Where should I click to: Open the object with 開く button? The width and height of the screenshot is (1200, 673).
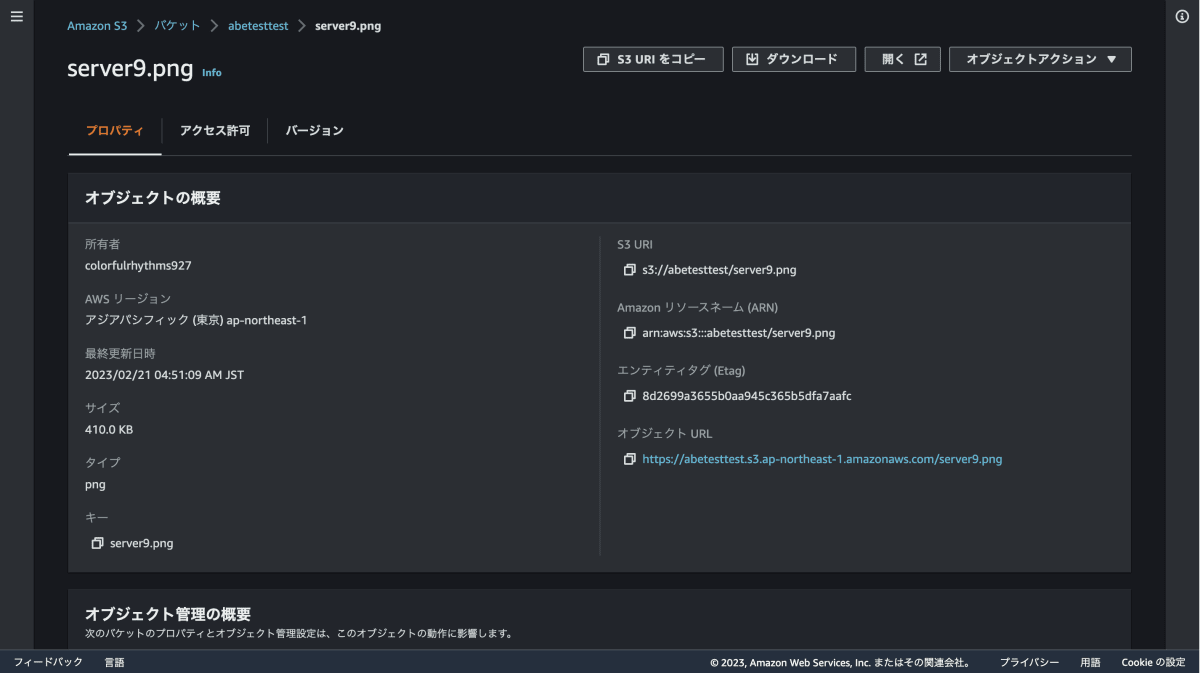[903, 59]
